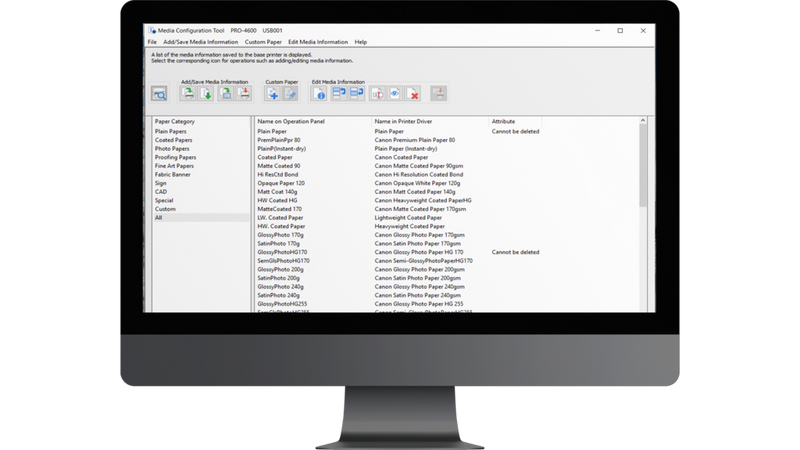Select the Custom category
This screenshot has width=800, height=450.
(165, 209)
